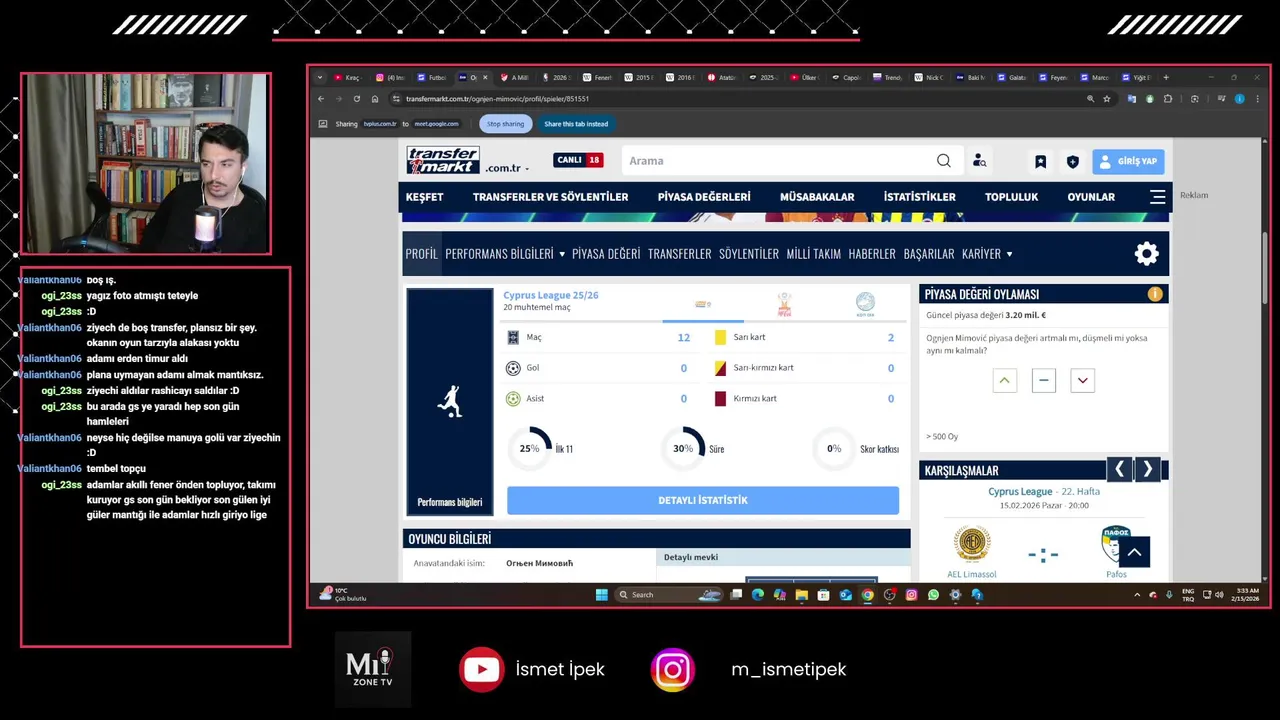The width and height of the screenshot is (1280, 720).
Task: Open the advanced person search icon
Action: 979,161
